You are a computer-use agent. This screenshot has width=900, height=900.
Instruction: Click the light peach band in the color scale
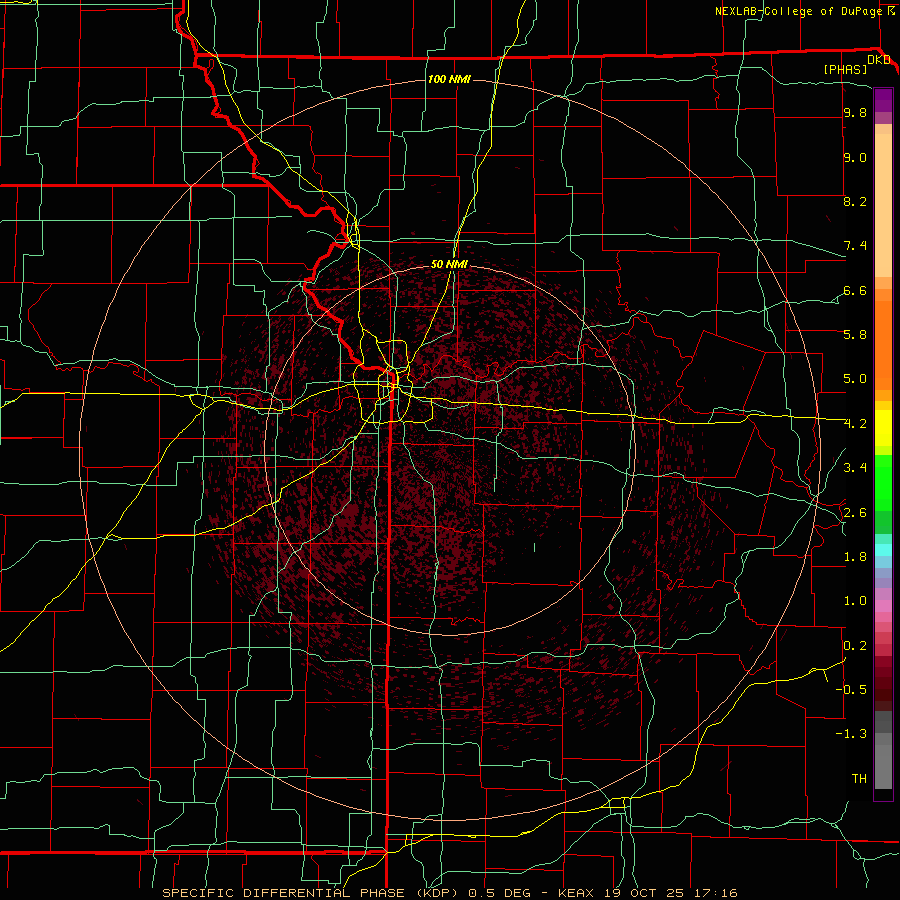(883, 205)
